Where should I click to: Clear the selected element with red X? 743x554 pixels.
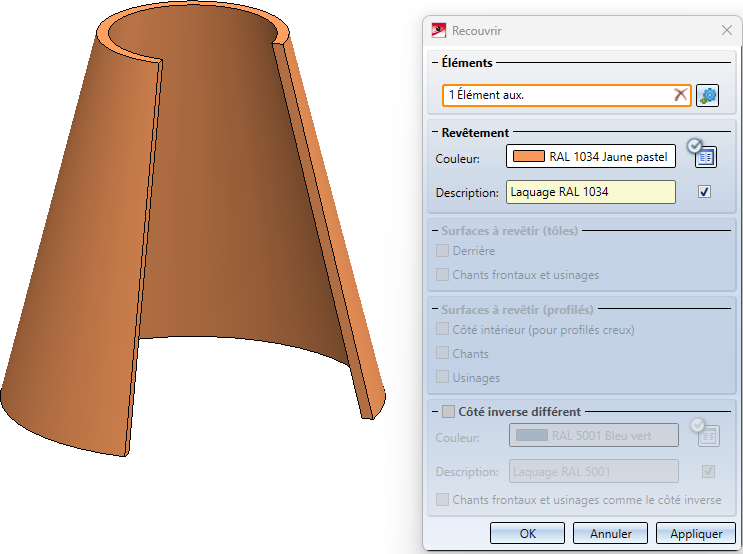click(x=680, y=95)
